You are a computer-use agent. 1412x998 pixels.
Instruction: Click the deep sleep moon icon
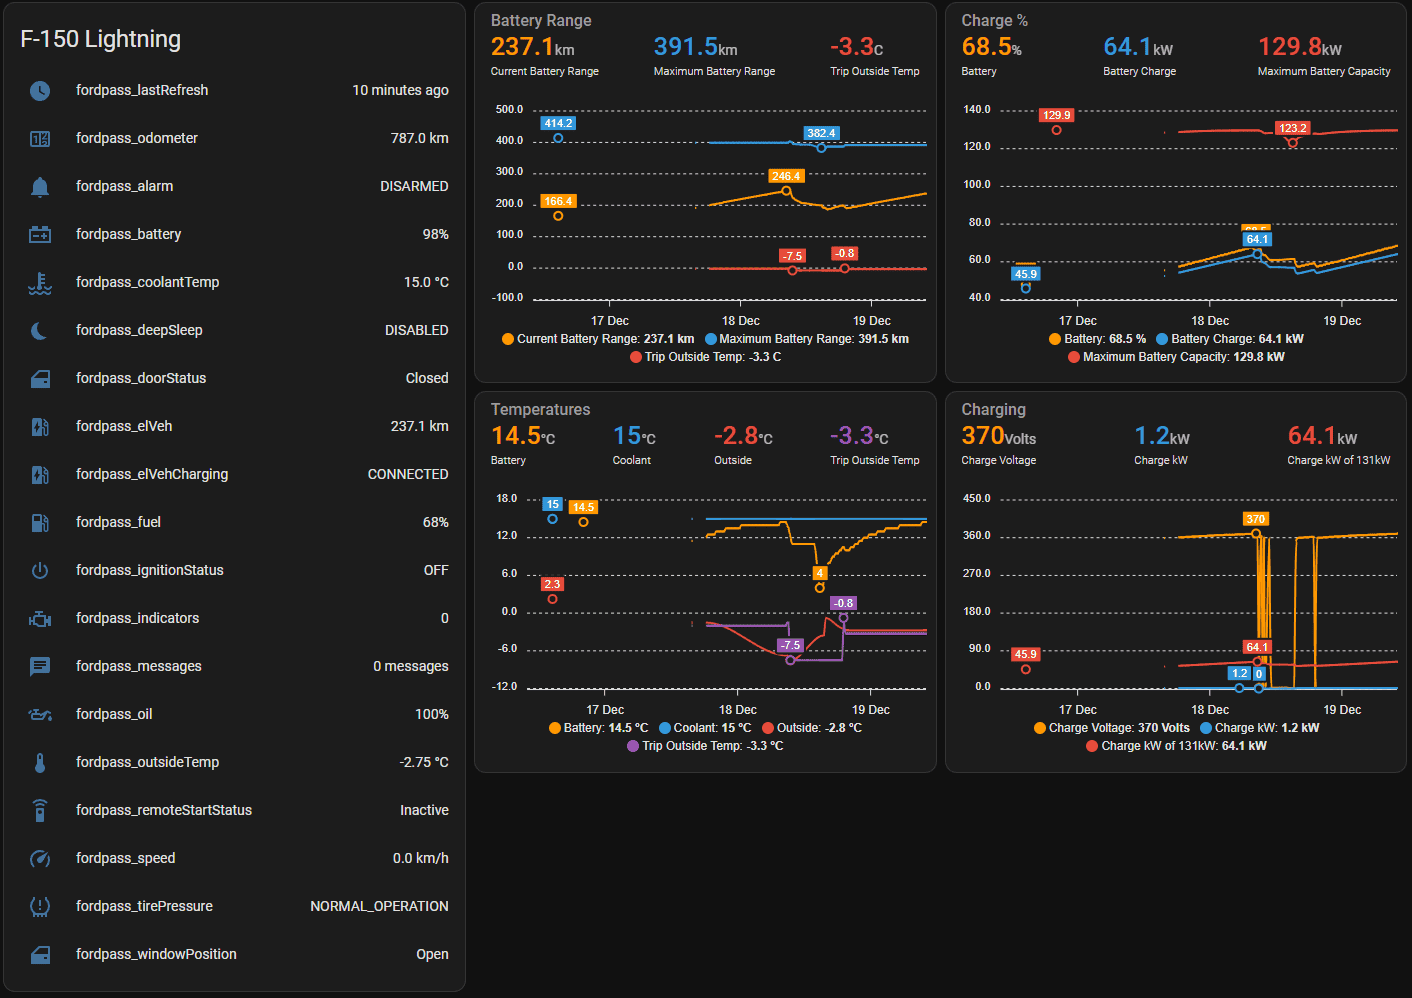tap(40, 330)
